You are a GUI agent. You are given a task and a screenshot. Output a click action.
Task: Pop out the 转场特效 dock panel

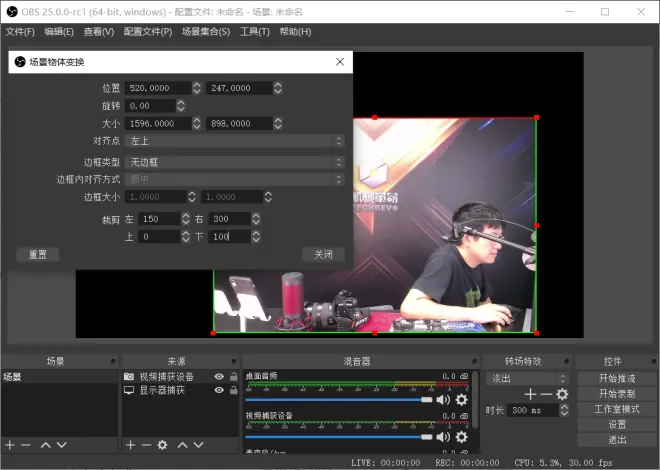pos(566,361)
